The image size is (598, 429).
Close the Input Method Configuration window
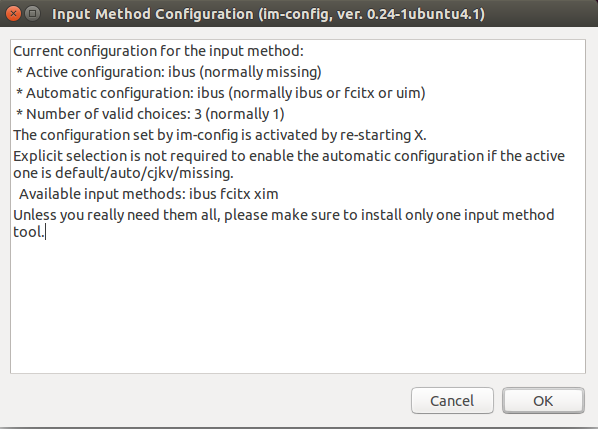[13, 14]
